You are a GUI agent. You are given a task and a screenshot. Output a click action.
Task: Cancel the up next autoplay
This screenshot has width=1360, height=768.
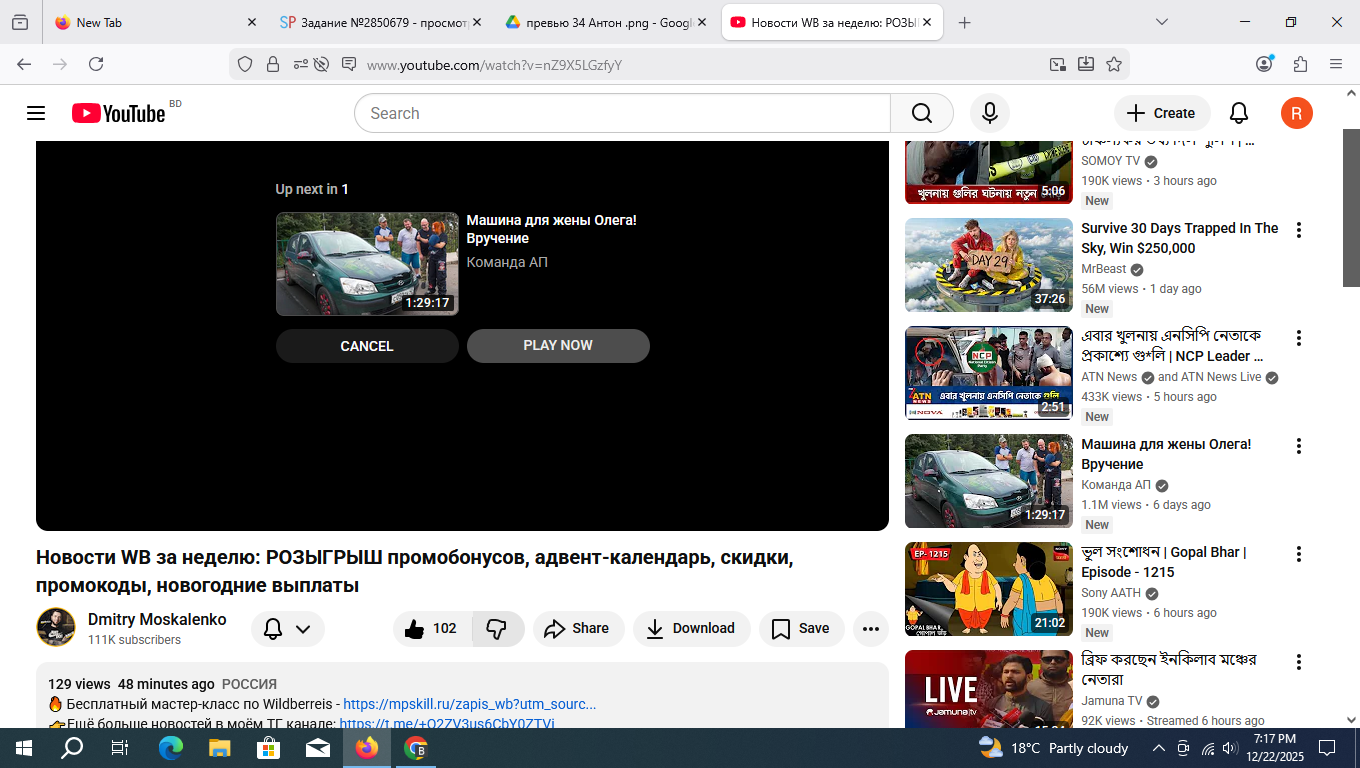[367, 346]
